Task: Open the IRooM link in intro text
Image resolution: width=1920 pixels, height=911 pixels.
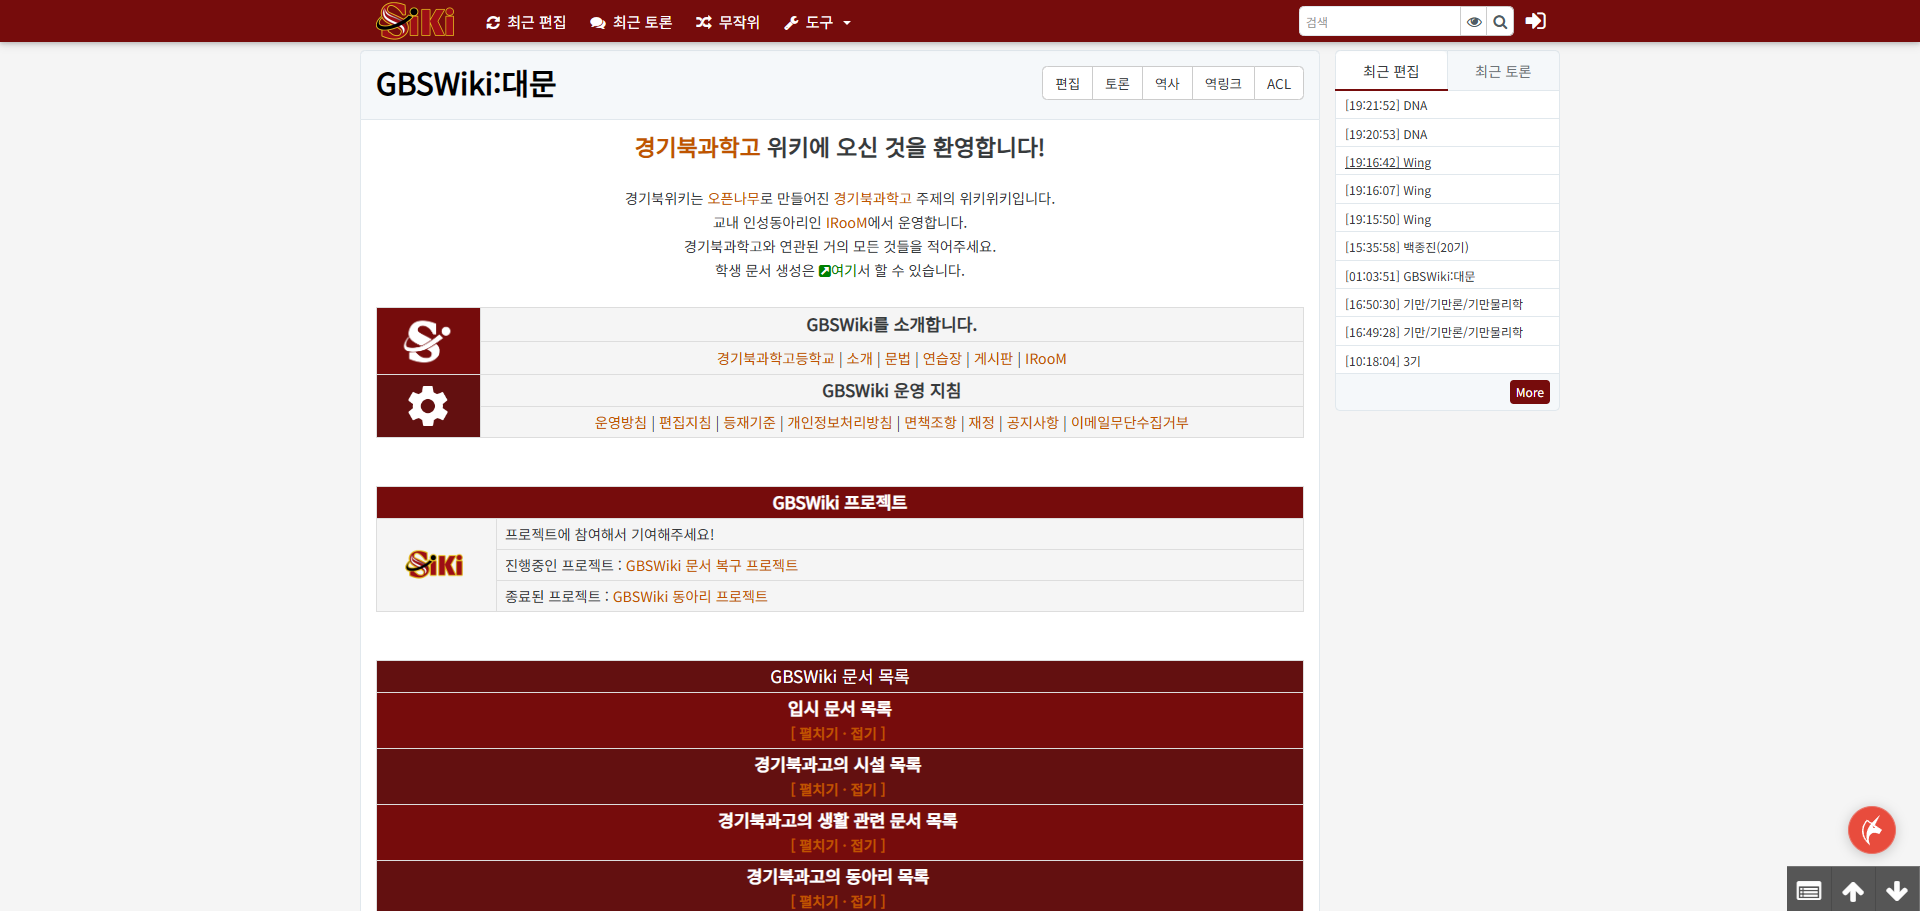Action: (846, 223)
